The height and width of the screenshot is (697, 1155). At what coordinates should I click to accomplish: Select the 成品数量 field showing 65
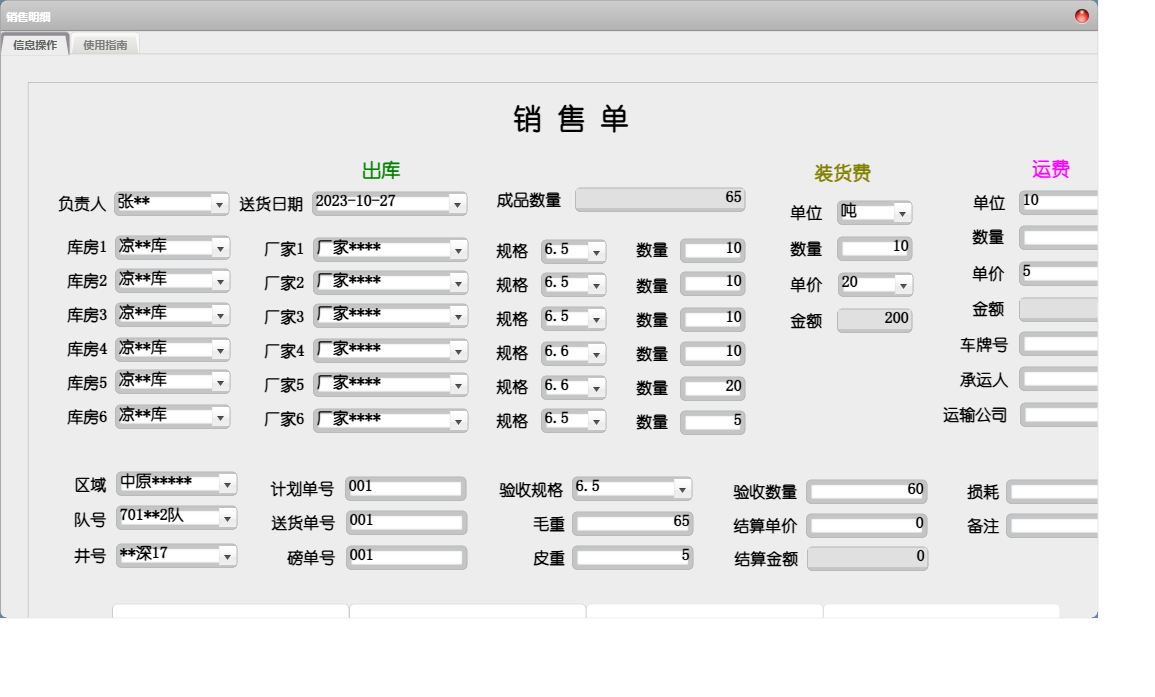pyautogui.click(x=660, y=199)
